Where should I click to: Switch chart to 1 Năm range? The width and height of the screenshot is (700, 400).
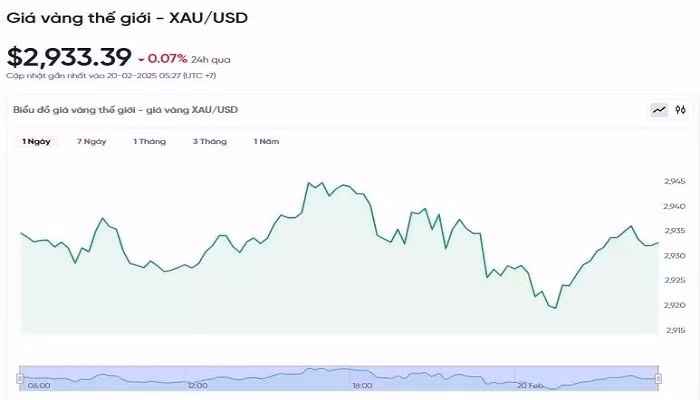tap(266, 141)
